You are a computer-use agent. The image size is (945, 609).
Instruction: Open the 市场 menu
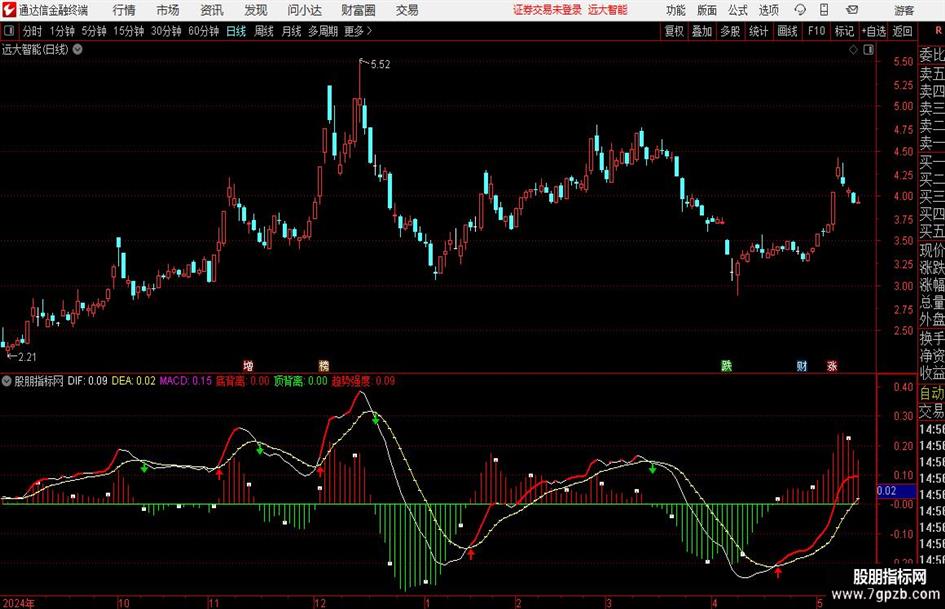coord(168,10)
